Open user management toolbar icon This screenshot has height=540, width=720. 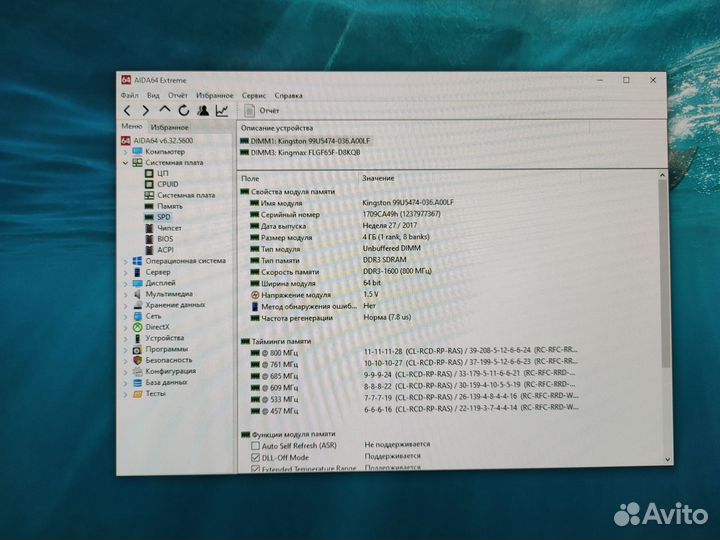coord(203,110)
